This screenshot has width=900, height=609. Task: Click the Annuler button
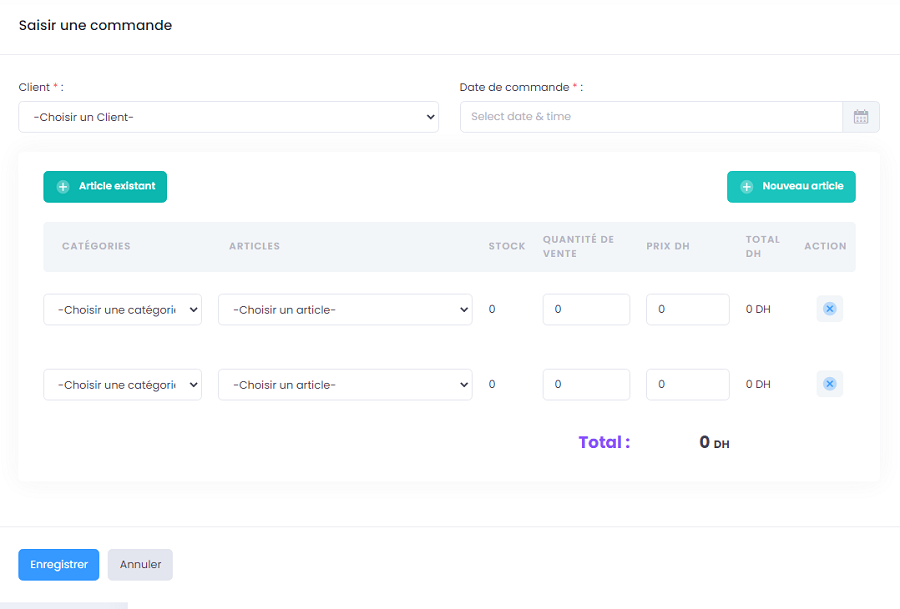(x=140, y=565)
